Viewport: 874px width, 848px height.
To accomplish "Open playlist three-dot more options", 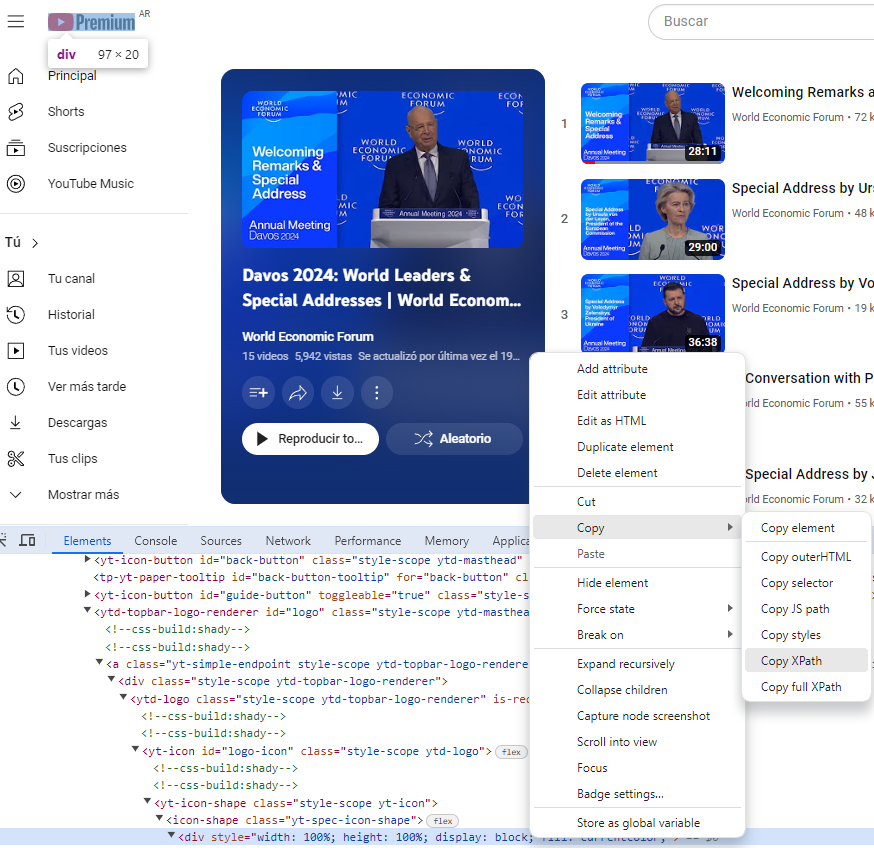I will 377,393.
